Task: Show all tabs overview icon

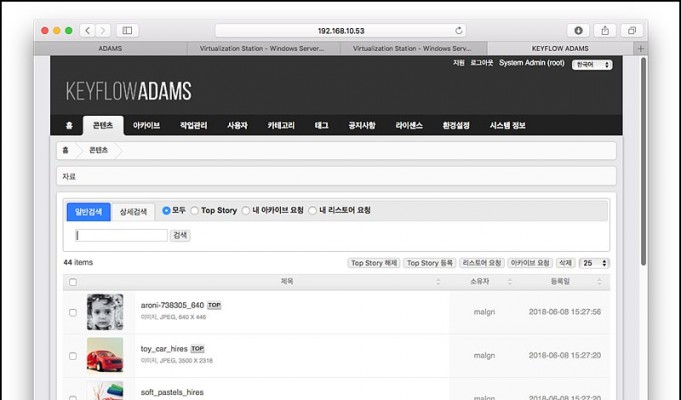Action: pyautogui.click(x=632, y=30)
